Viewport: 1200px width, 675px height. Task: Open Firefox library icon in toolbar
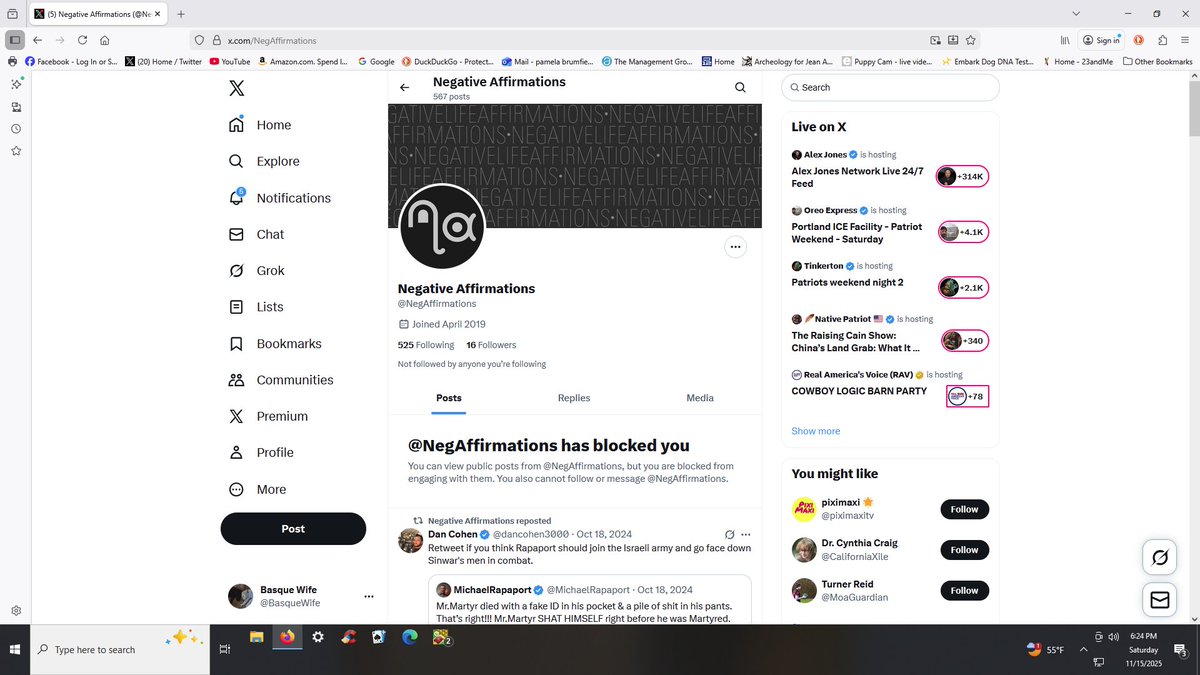pos(1067,40)
